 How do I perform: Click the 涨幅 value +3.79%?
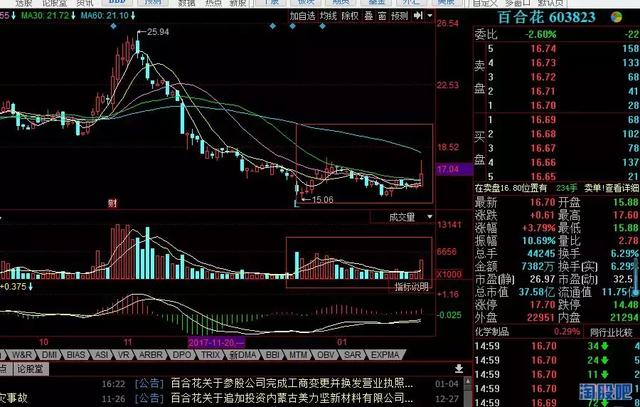[539, 227]
